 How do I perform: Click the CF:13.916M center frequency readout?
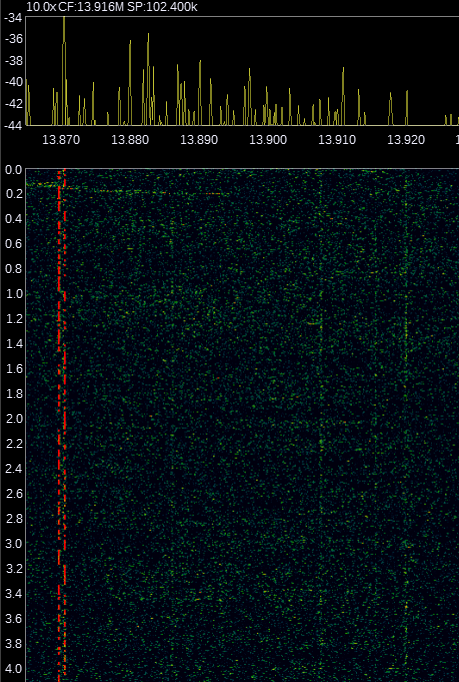coord(91,7)
